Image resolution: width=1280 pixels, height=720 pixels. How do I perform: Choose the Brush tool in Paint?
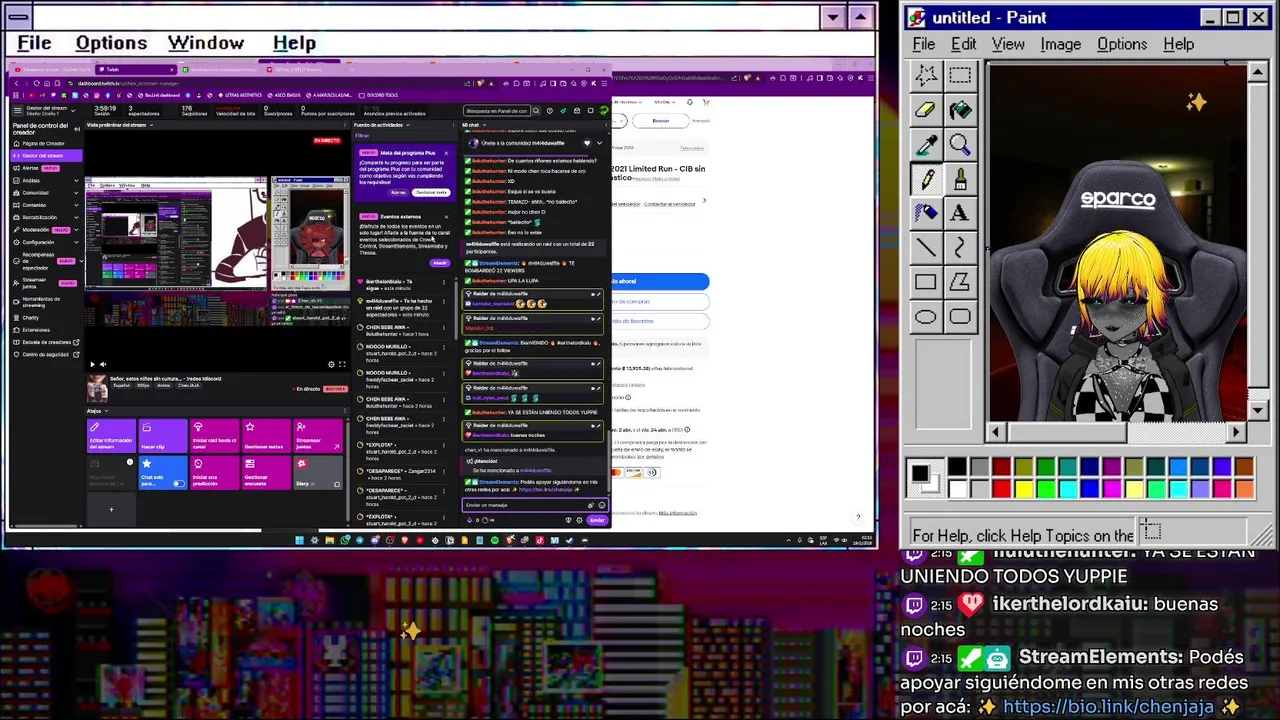click(x=960, y=179)
